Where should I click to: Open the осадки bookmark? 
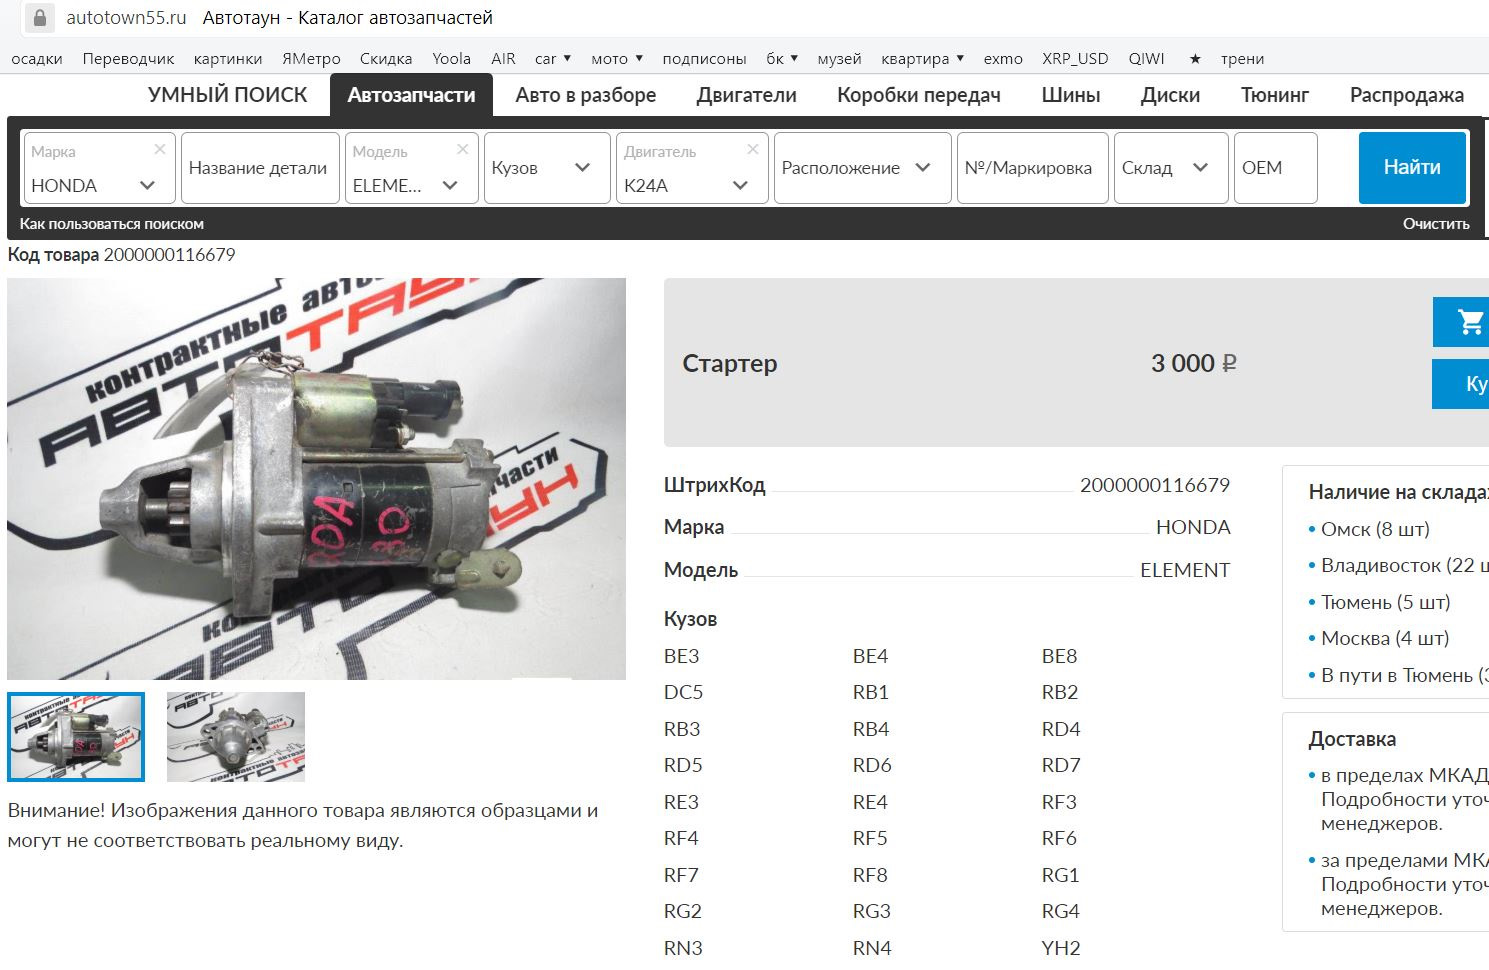pyautogui.click(x=37, y=59)
